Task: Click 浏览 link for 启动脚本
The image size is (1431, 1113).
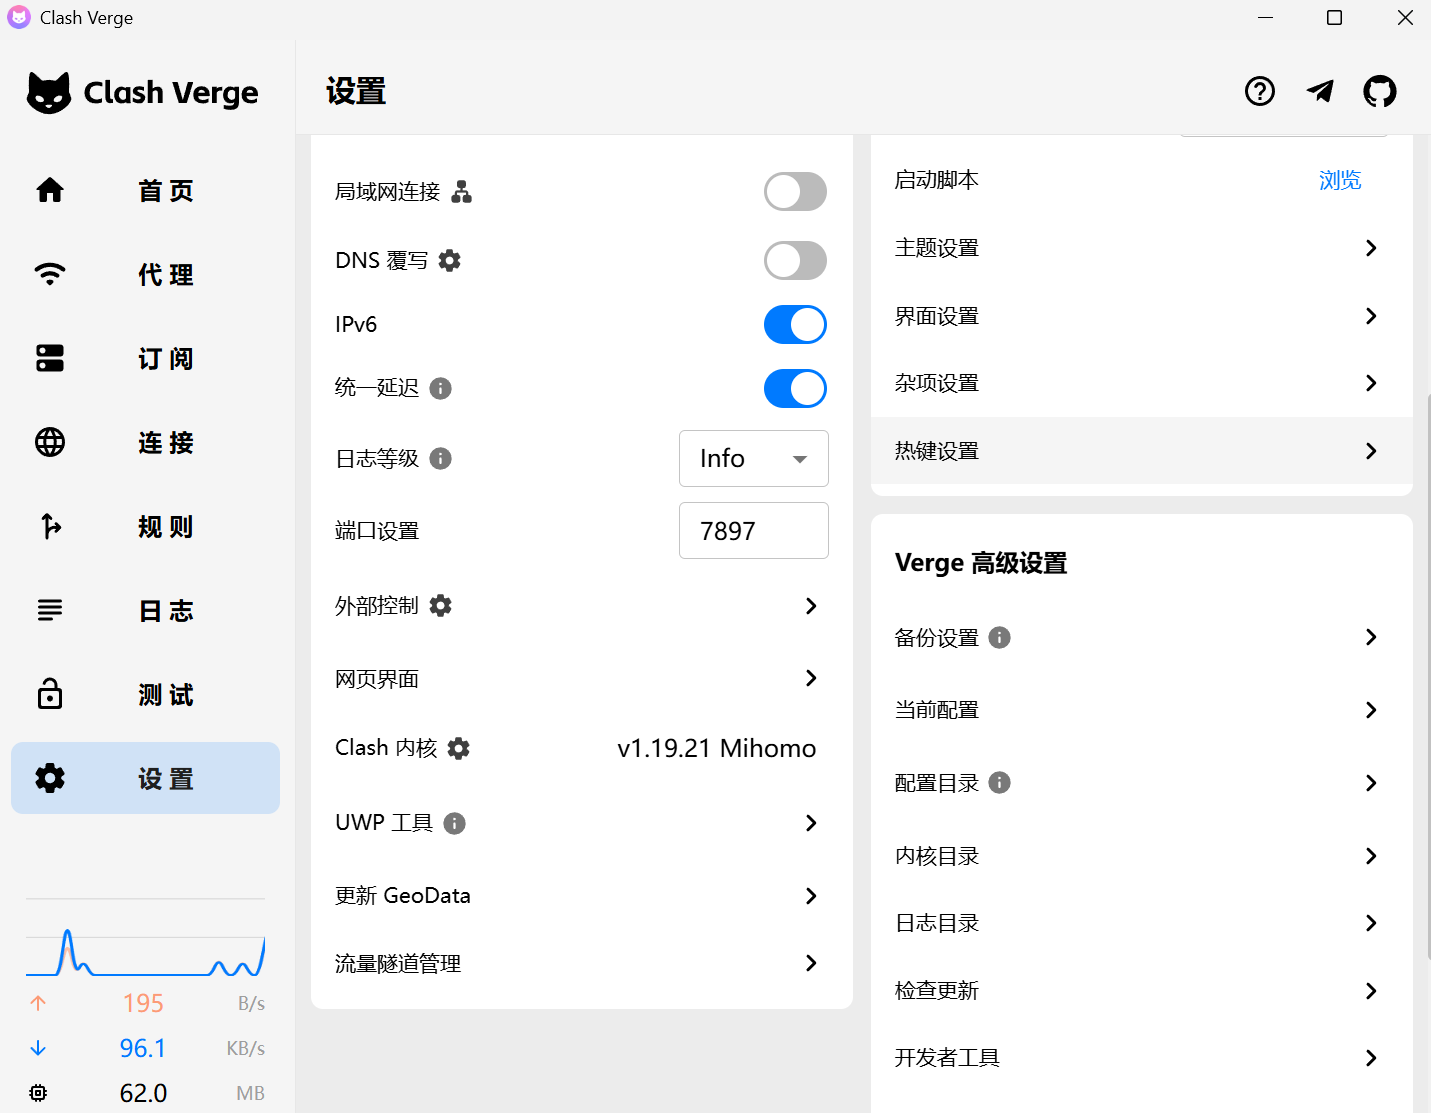Action: click(1339, 181)
